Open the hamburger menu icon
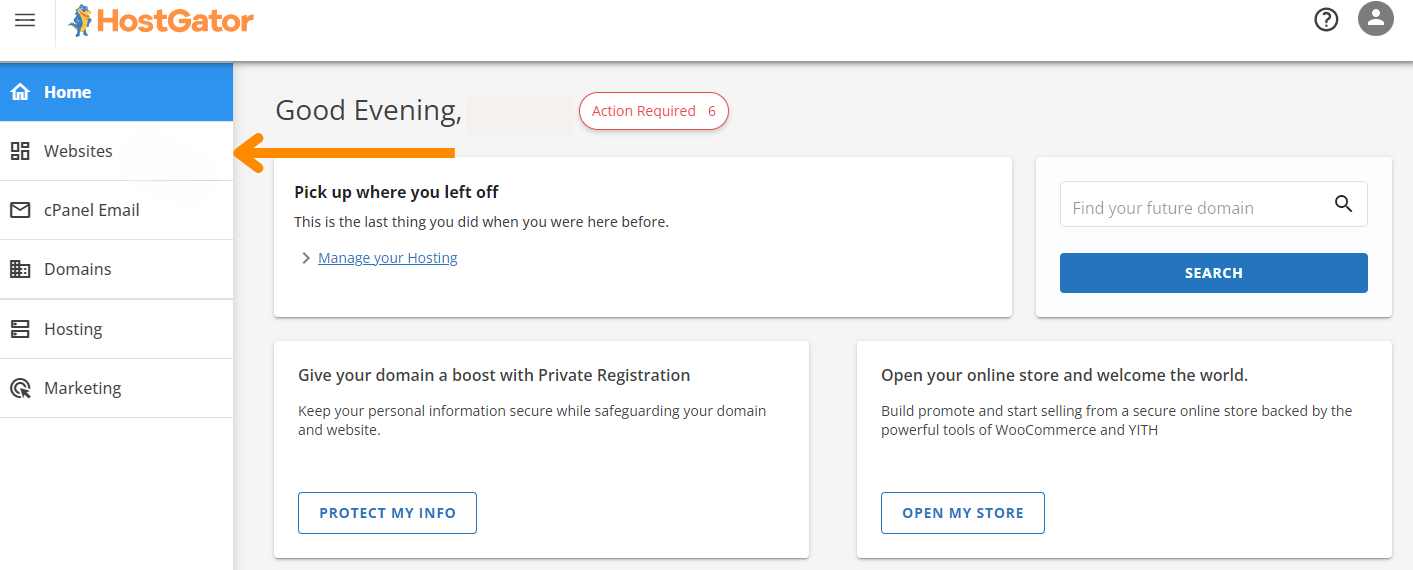The height and width of the screenshot is (570, 1413). click(x=25, y=20)
